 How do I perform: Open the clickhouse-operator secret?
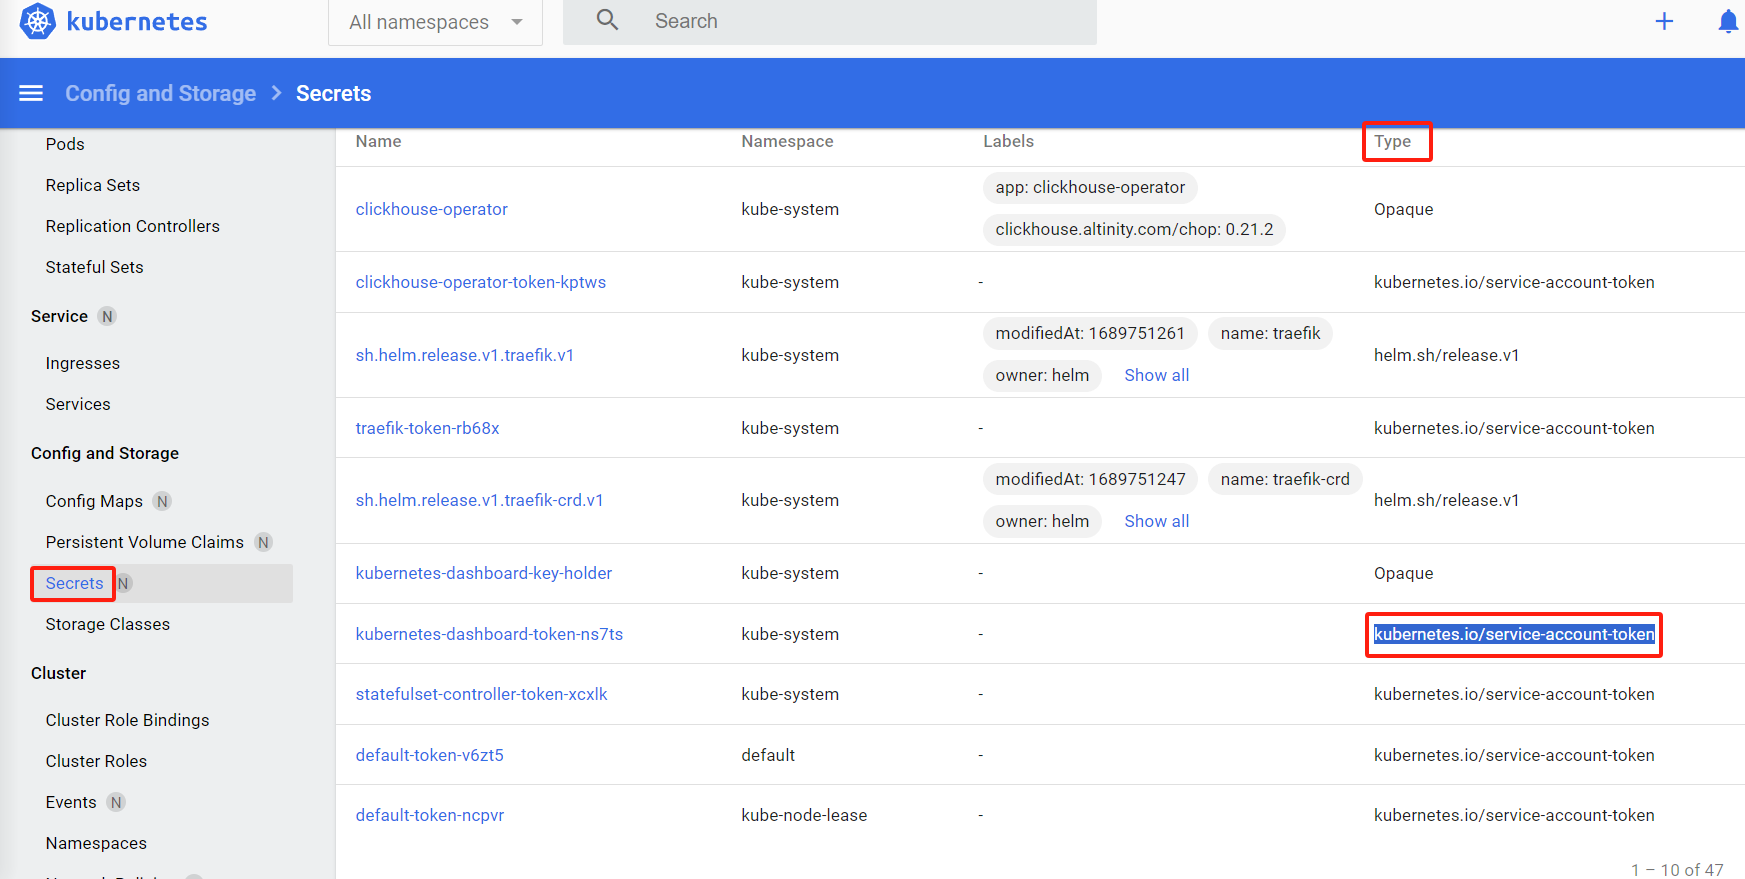[432, 209]
